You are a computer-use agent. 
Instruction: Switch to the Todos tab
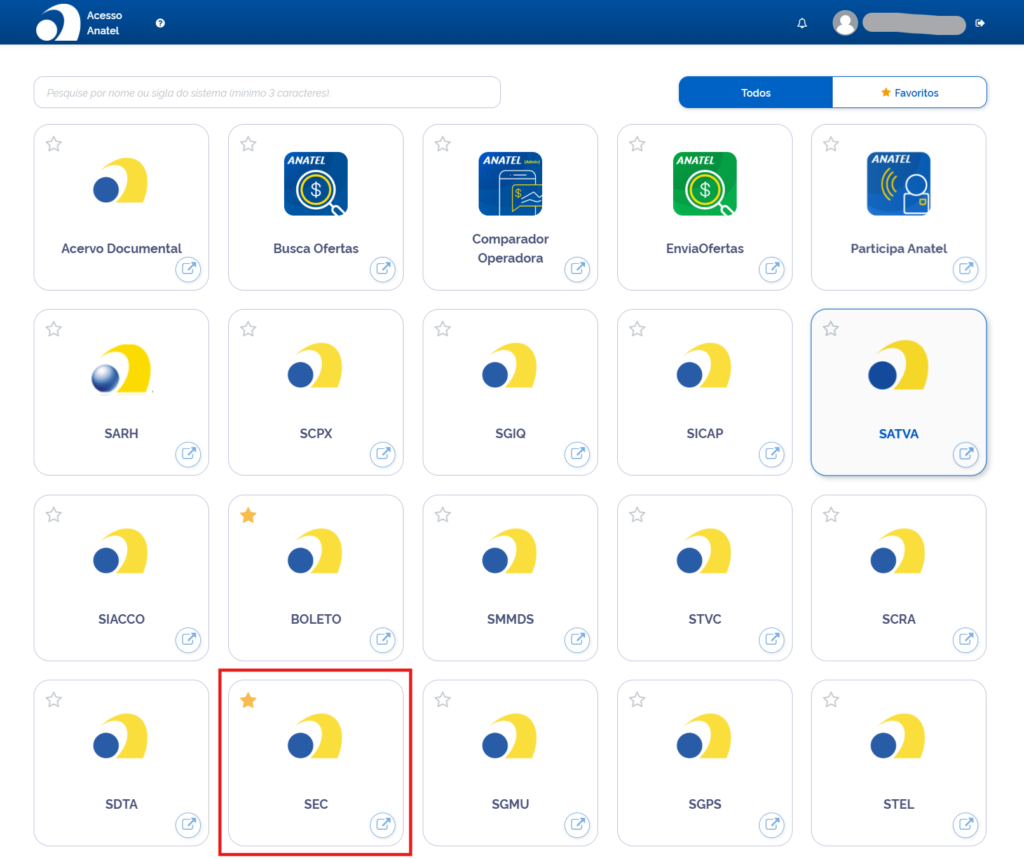click(x=756, y=93)
